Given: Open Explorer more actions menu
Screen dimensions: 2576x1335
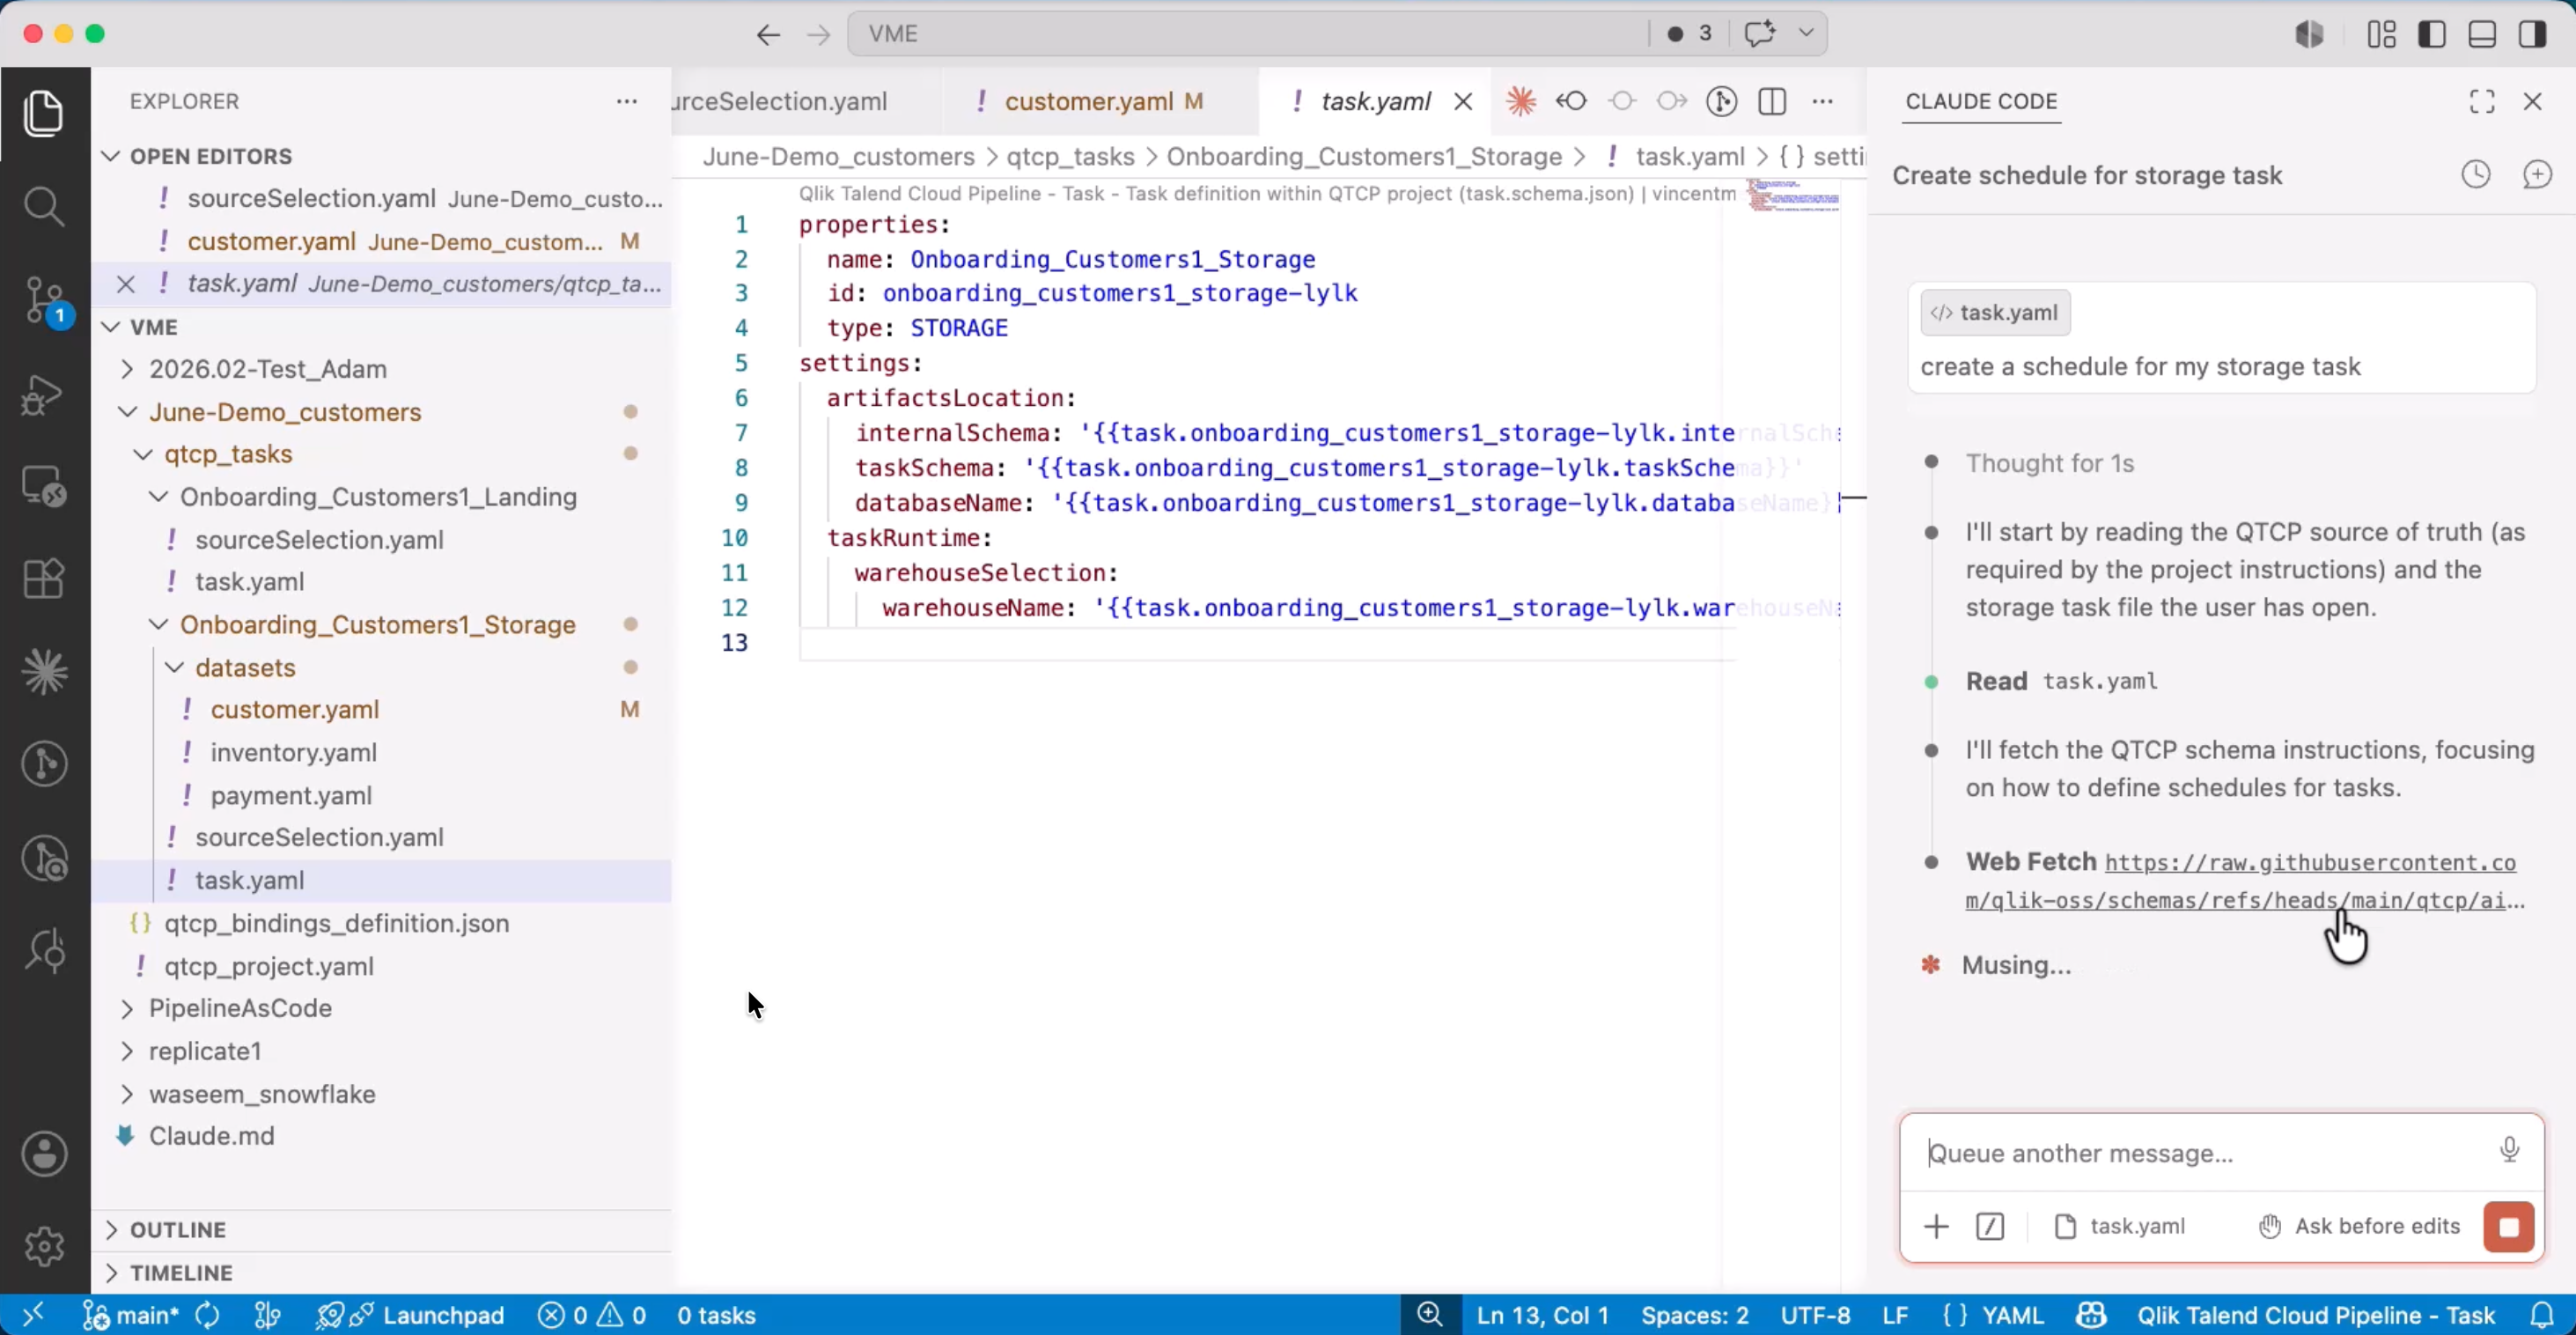Looking at the screenshot, I should (627, 101).
